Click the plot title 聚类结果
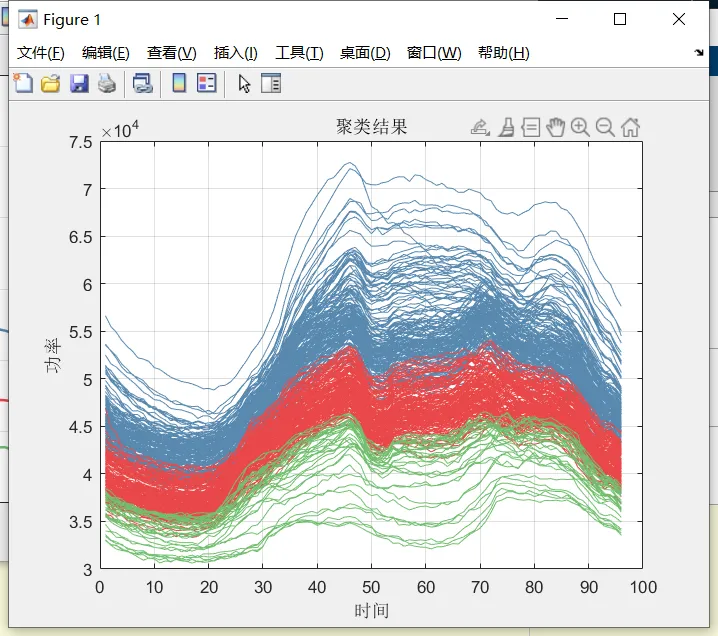This screenshot has width=718, height=636. (371, 127)
